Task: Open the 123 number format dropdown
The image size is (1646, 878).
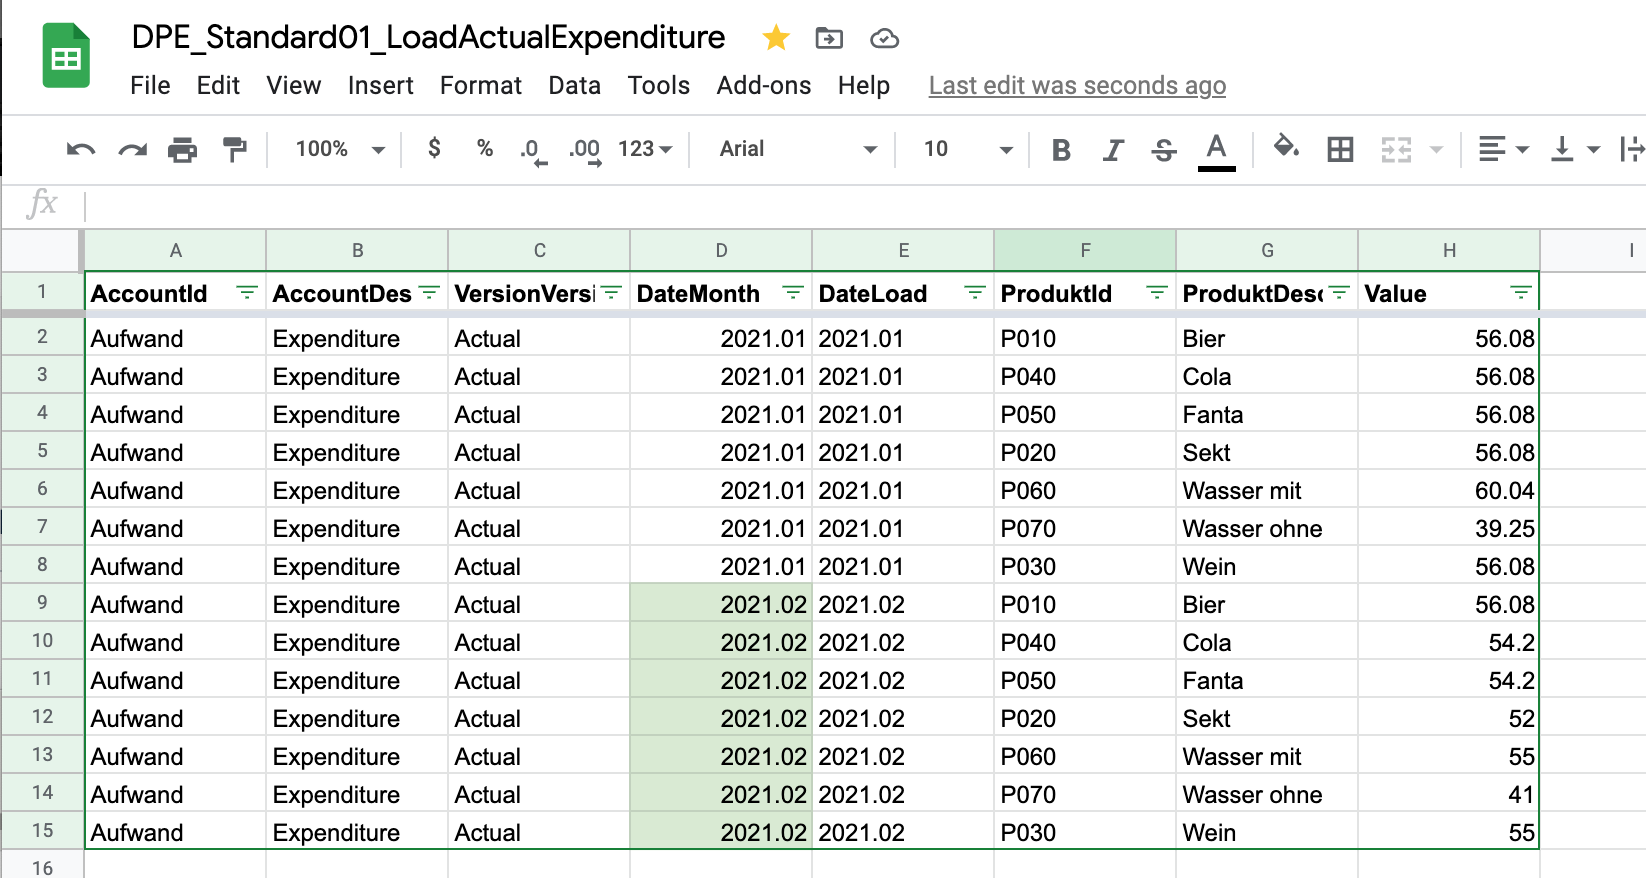Action: 645,149
